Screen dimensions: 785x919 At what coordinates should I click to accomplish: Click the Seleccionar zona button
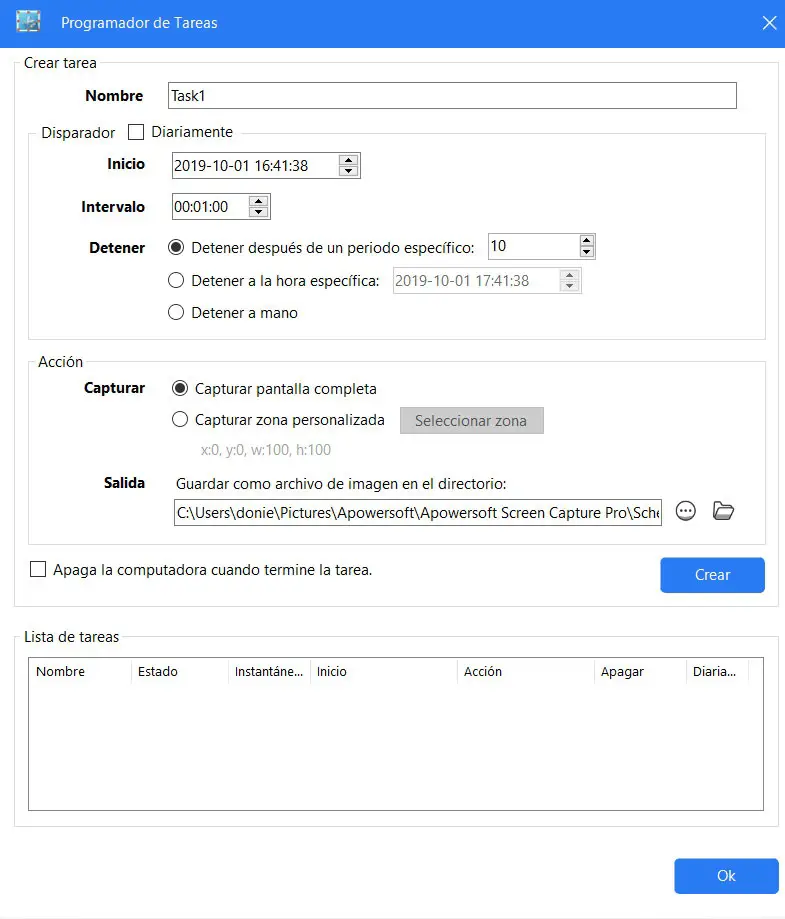tap(471, 421)
